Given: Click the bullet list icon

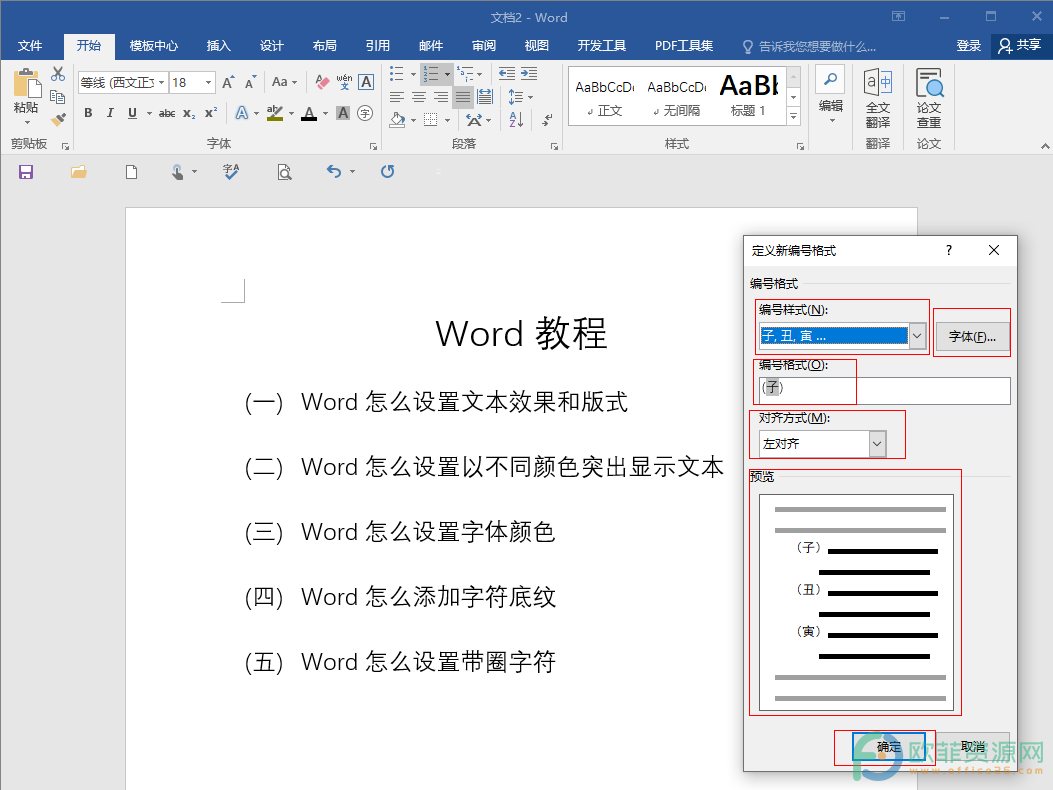Looking at the screenshot, I should coord(397,74).
